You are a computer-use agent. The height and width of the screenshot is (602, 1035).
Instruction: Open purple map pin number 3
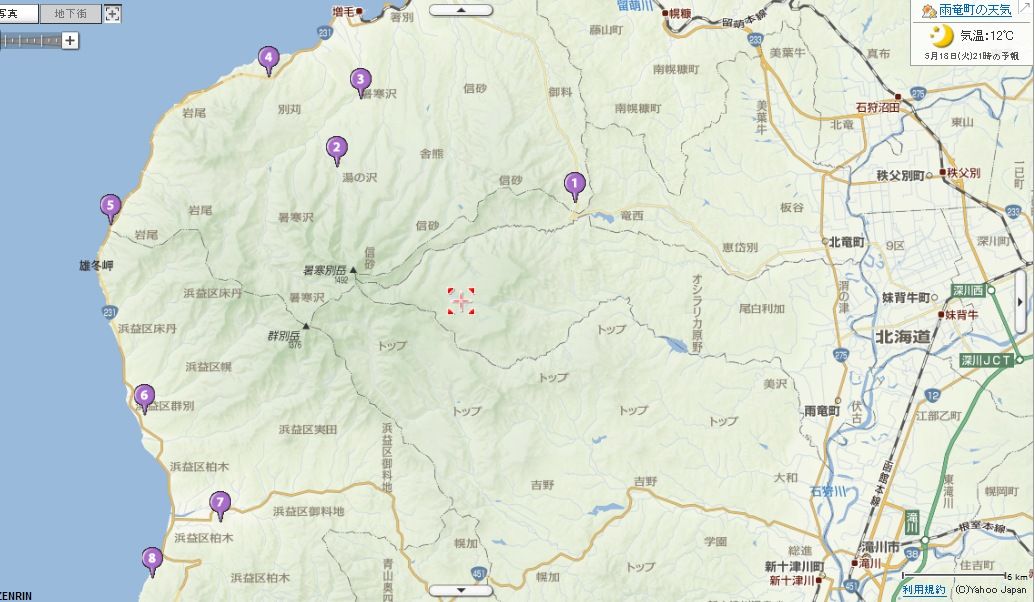[x=360, y=82]
